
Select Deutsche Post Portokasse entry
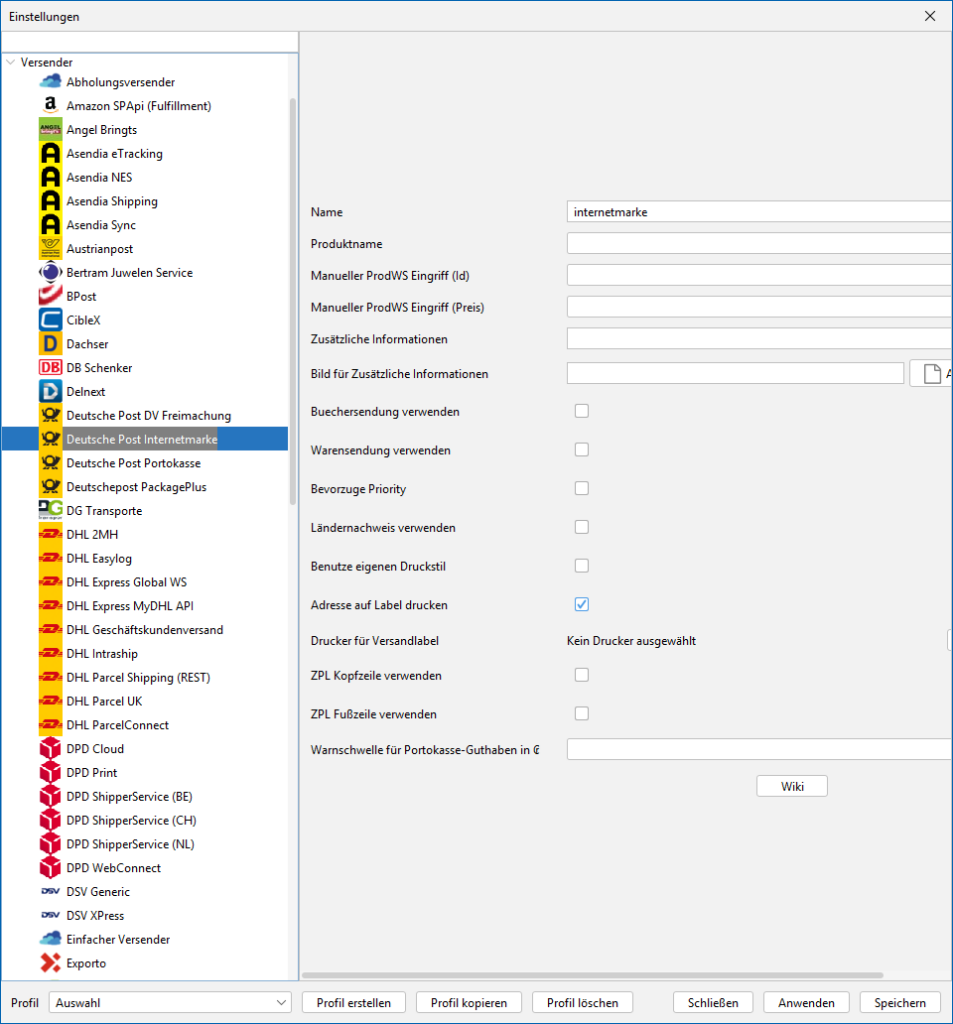[133, 463]
